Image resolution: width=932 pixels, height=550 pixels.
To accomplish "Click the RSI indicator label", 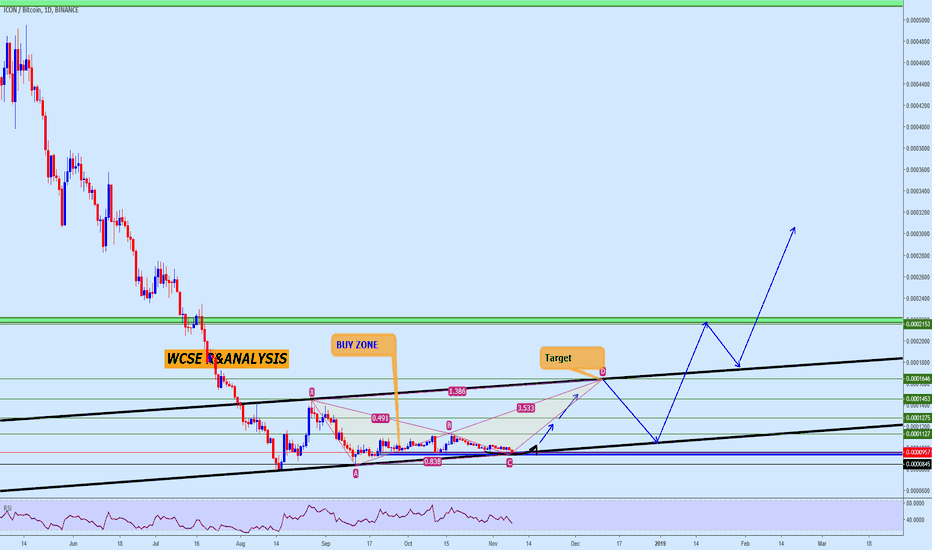I will [x=8, y=508].
